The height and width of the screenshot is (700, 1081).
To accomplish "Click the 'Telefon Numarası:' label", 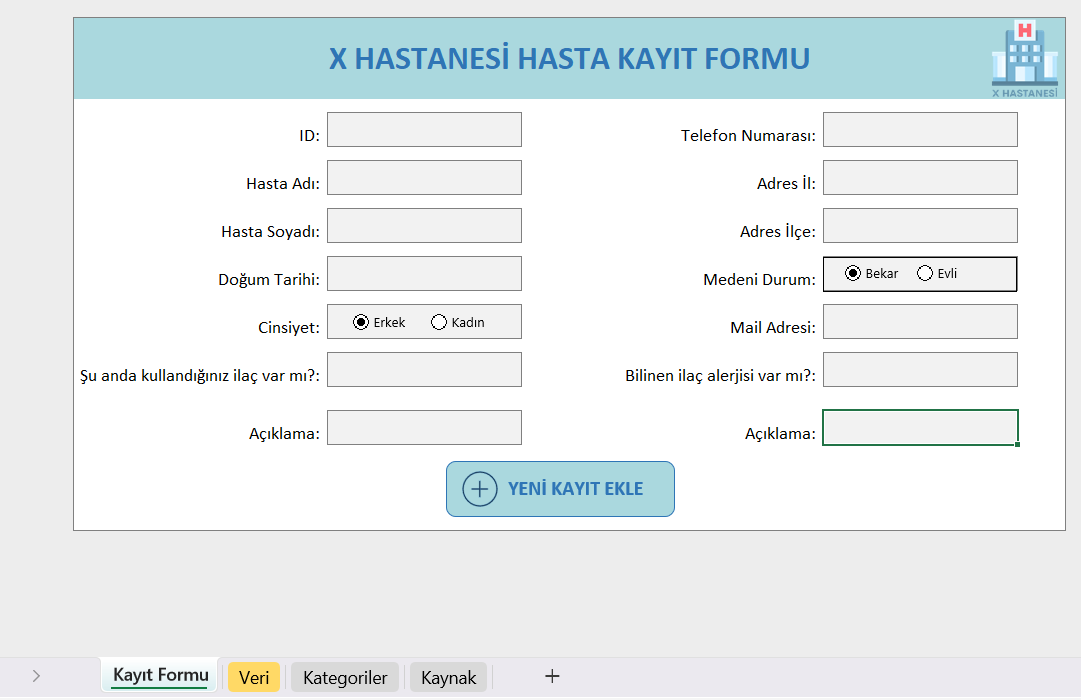I will (748, 135).
